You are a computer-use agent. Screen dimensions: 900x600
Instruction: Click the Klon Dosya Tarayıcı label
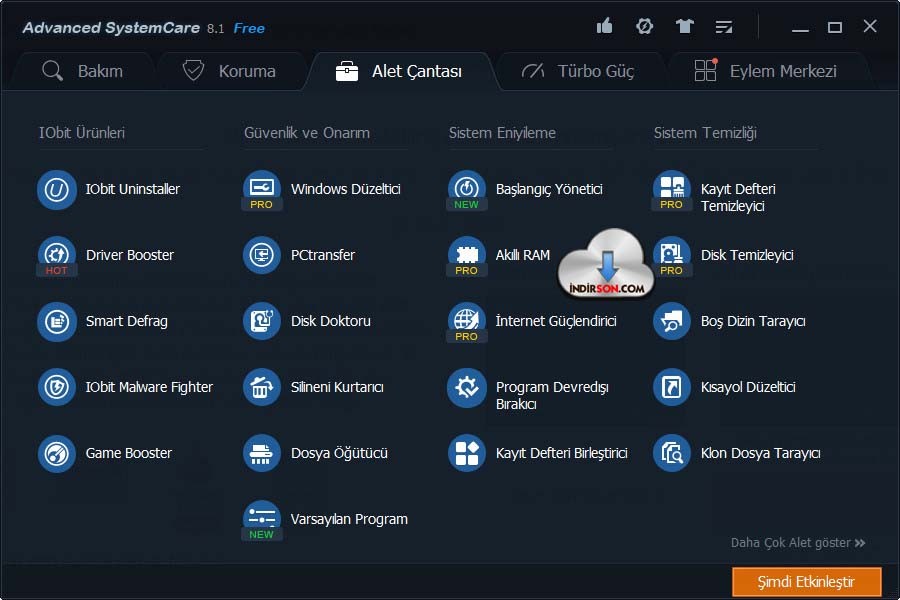[x=761, y=454]
